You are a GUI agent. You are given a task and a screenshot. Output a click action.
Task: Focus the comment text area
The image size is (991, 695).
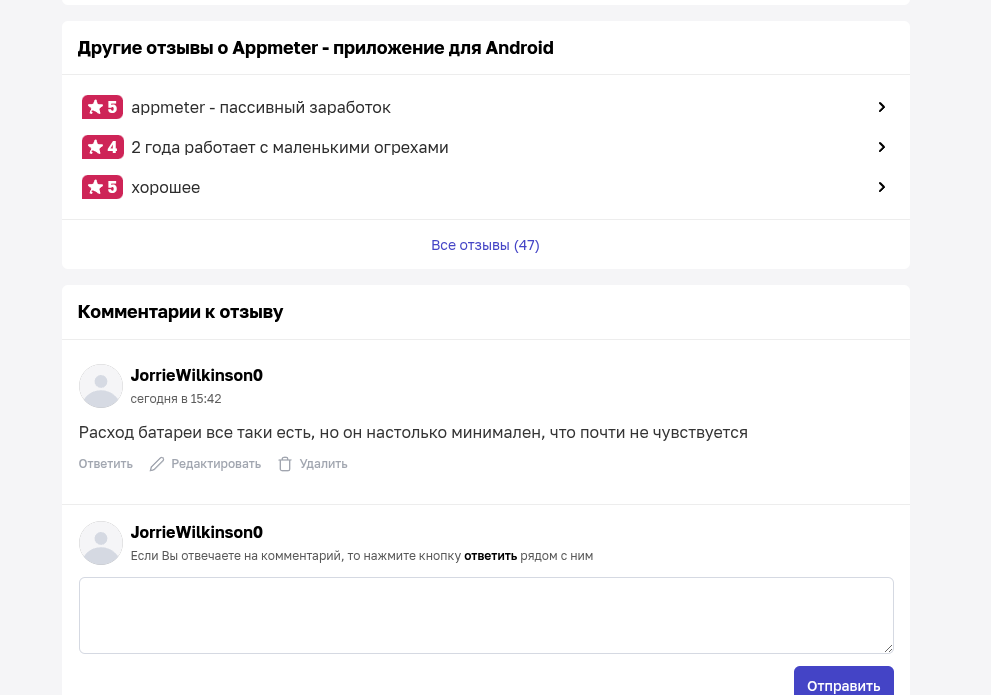(486, 615)
